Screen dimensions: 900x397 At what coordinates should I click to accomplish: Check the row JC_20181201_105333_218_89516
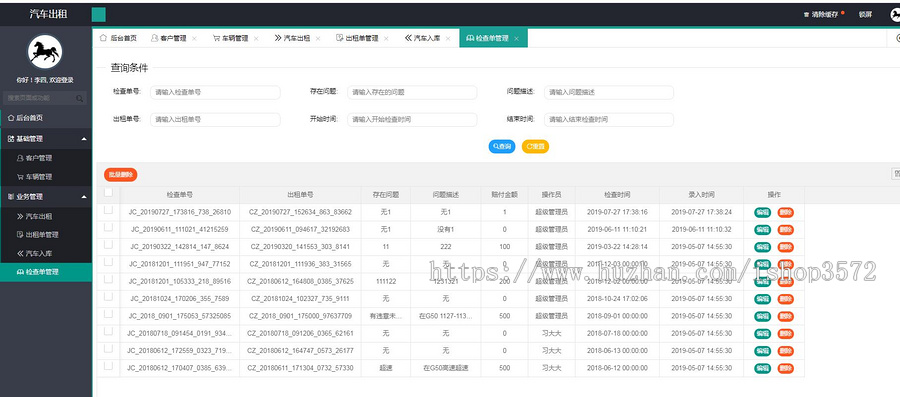coord(108,279)
